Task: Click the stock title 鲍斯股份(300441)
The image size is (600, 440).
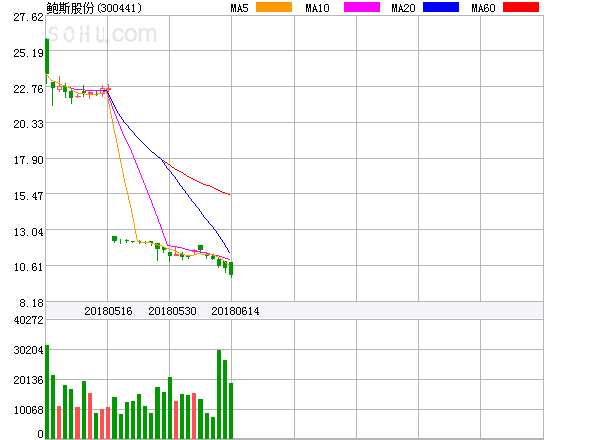Action: click(x=94, y=8)
